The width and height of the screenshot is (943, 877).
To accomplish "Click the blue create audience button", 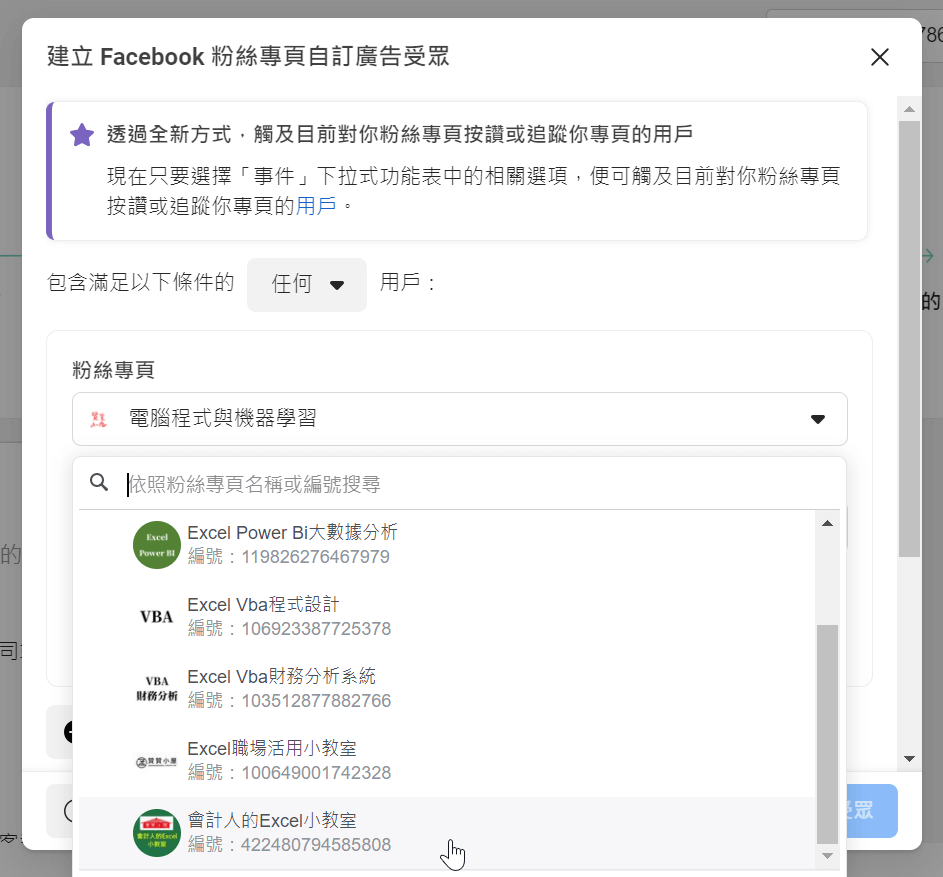I will click(x=871, y=811).
